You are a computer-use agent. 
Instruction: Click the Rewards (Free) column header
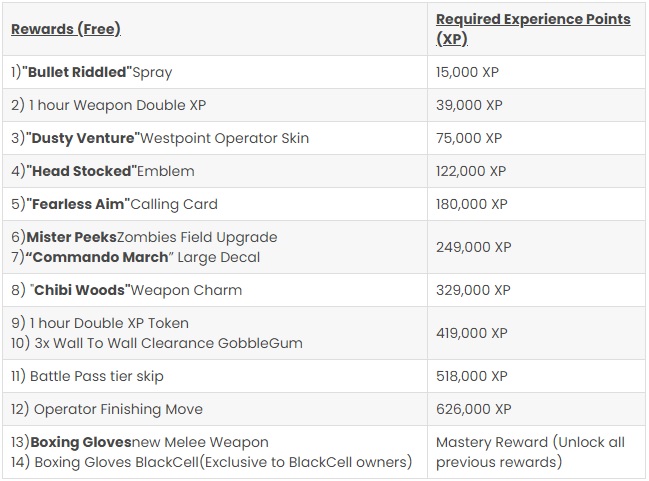[x=66, y=29]
